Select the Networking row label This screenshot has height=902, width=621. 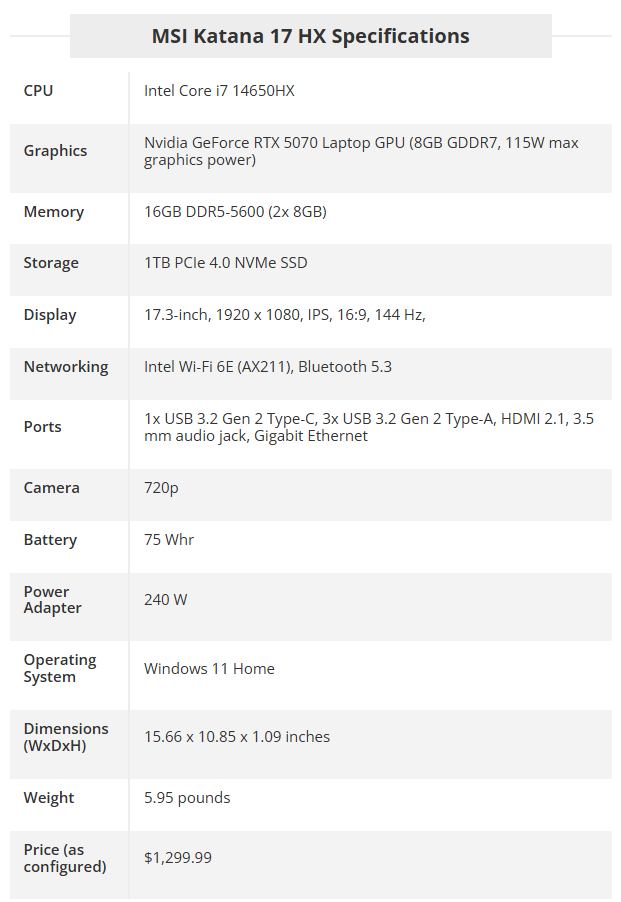tap(66, 367)
